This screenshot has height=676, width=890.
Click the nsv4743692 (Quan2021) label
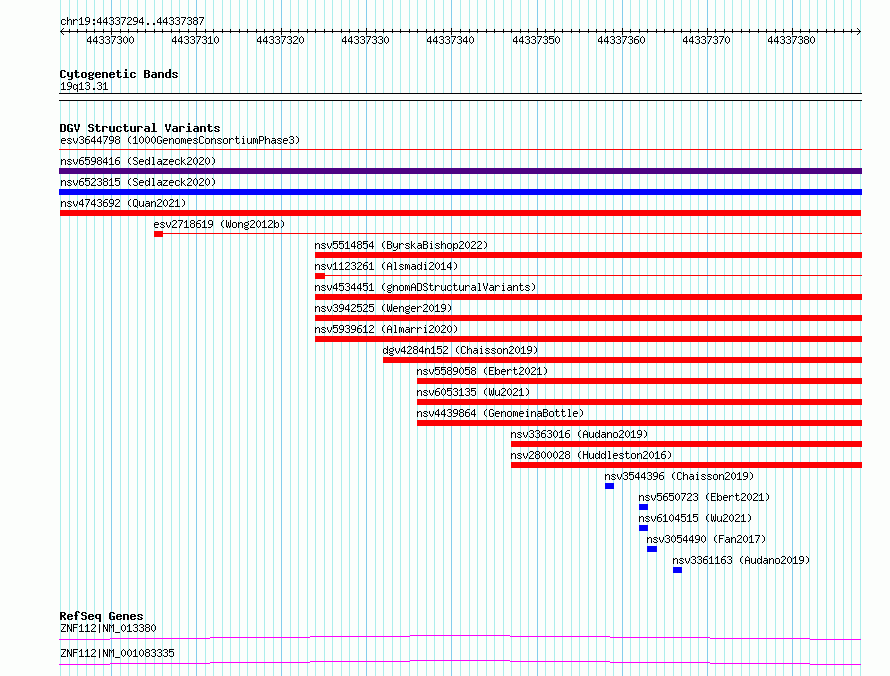tap(123, 203)
